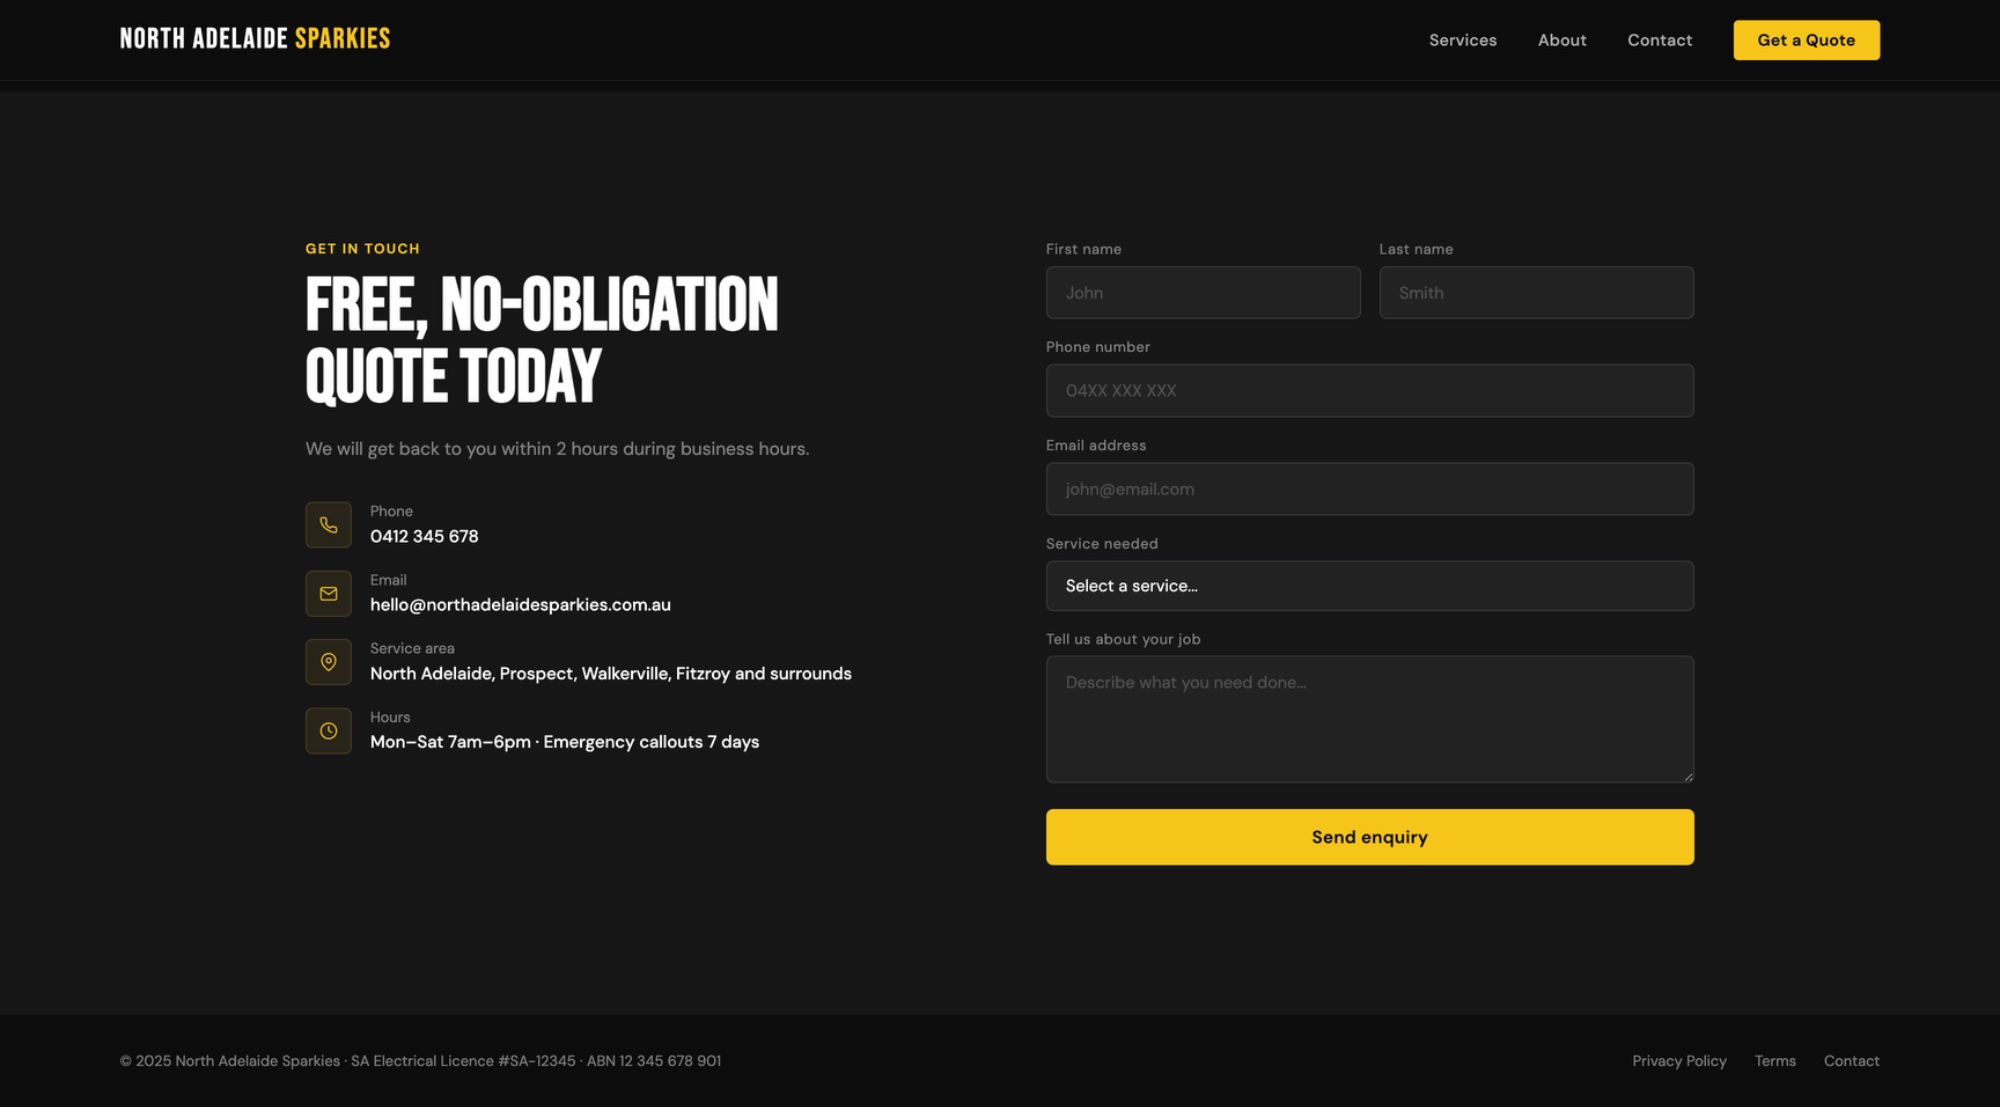The image size is (2000, 1107).
Task: Click the email envelope icon
Action: tap(328, 594)
